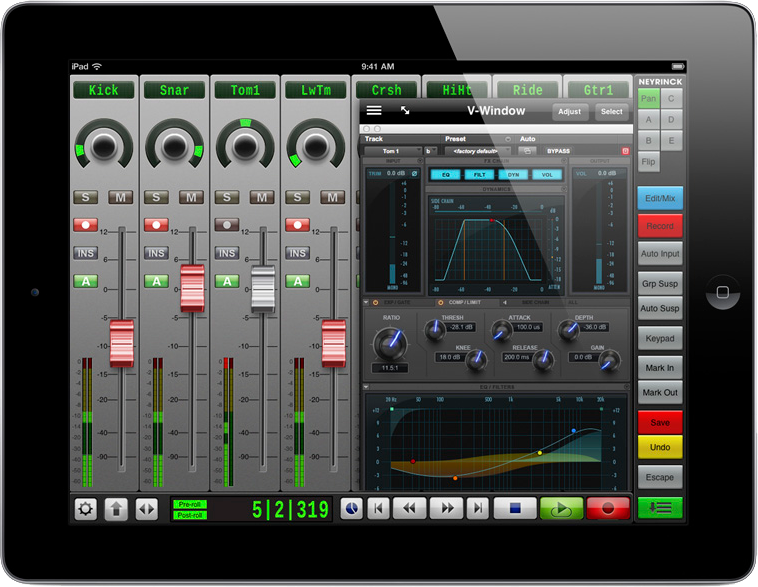Click the Mark In button

click(660, 367)
